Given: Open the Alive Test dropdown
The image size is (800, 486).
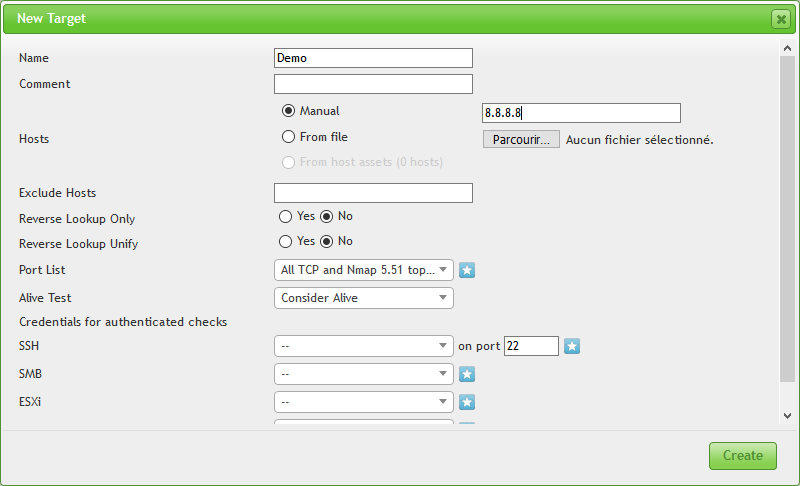Looking at the screenshot, I should coord(363,298).
